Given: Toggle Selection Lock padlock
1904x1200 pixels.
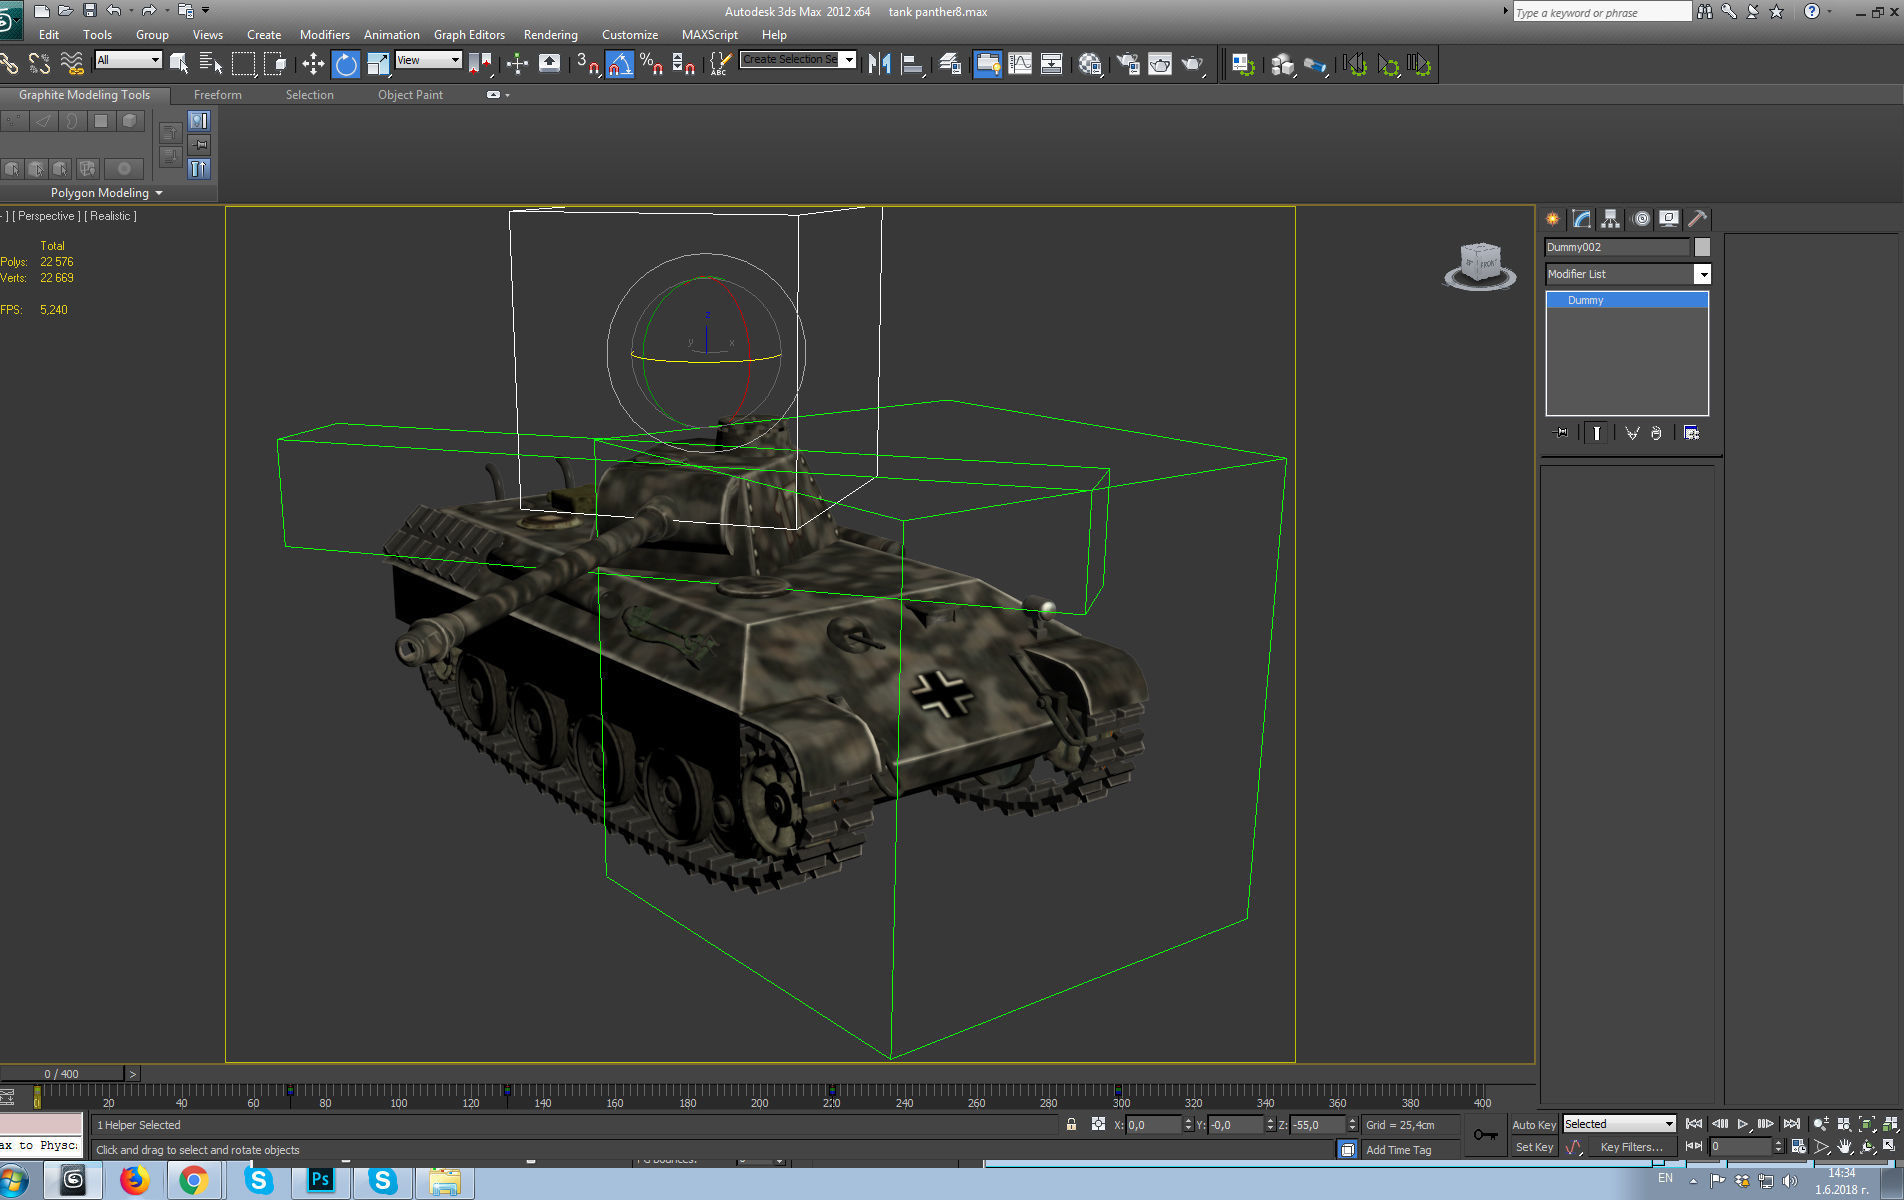Looking at the screenshot, I should point(1071,1124).
